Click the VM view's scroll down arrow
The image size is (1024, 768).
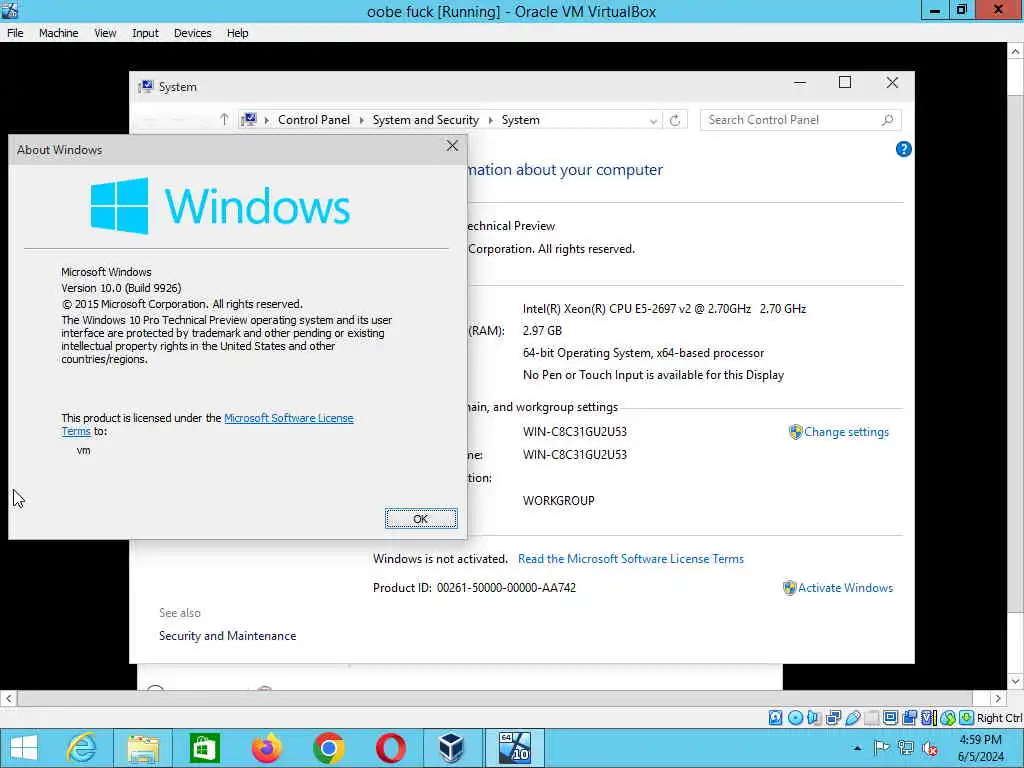coord(1016,682)
